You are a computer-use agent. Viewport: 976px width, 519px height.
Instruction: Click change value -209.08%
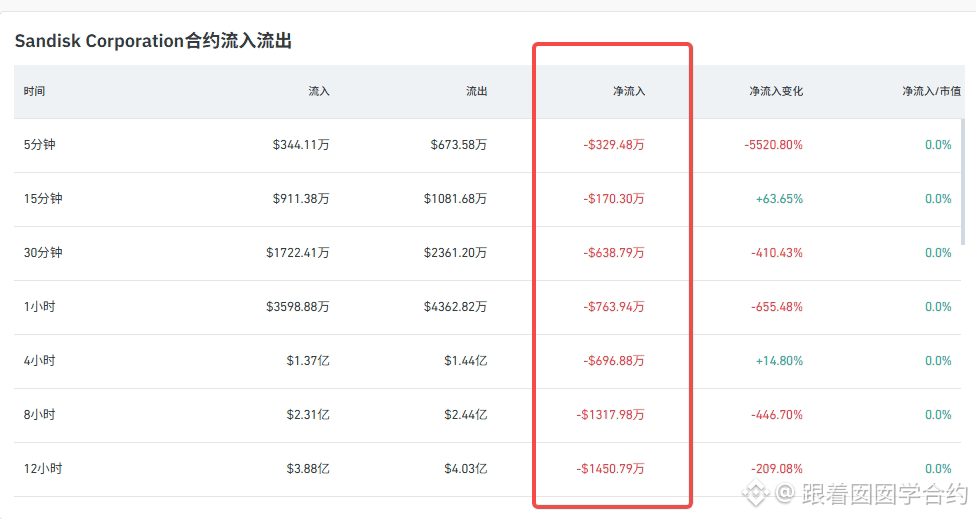[x=777, y=469]
